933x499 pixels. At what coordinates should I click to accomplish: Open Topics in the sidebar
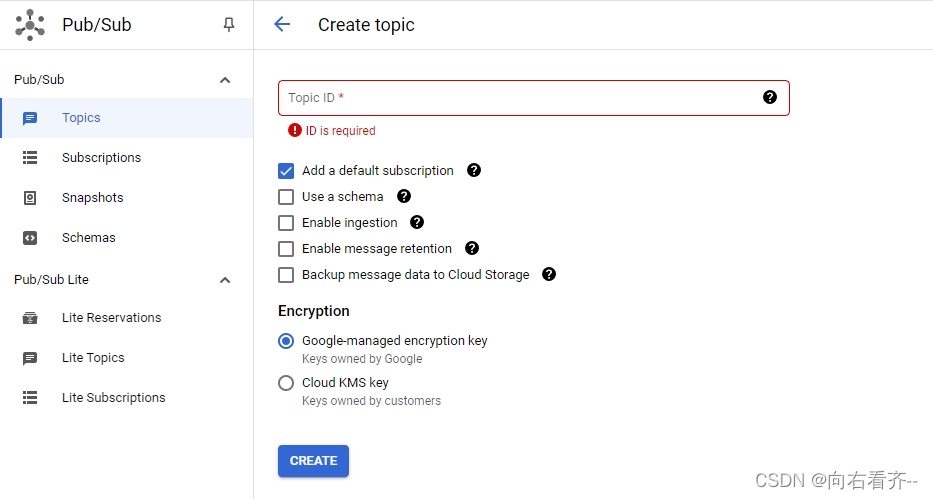(x=127, y=118)
